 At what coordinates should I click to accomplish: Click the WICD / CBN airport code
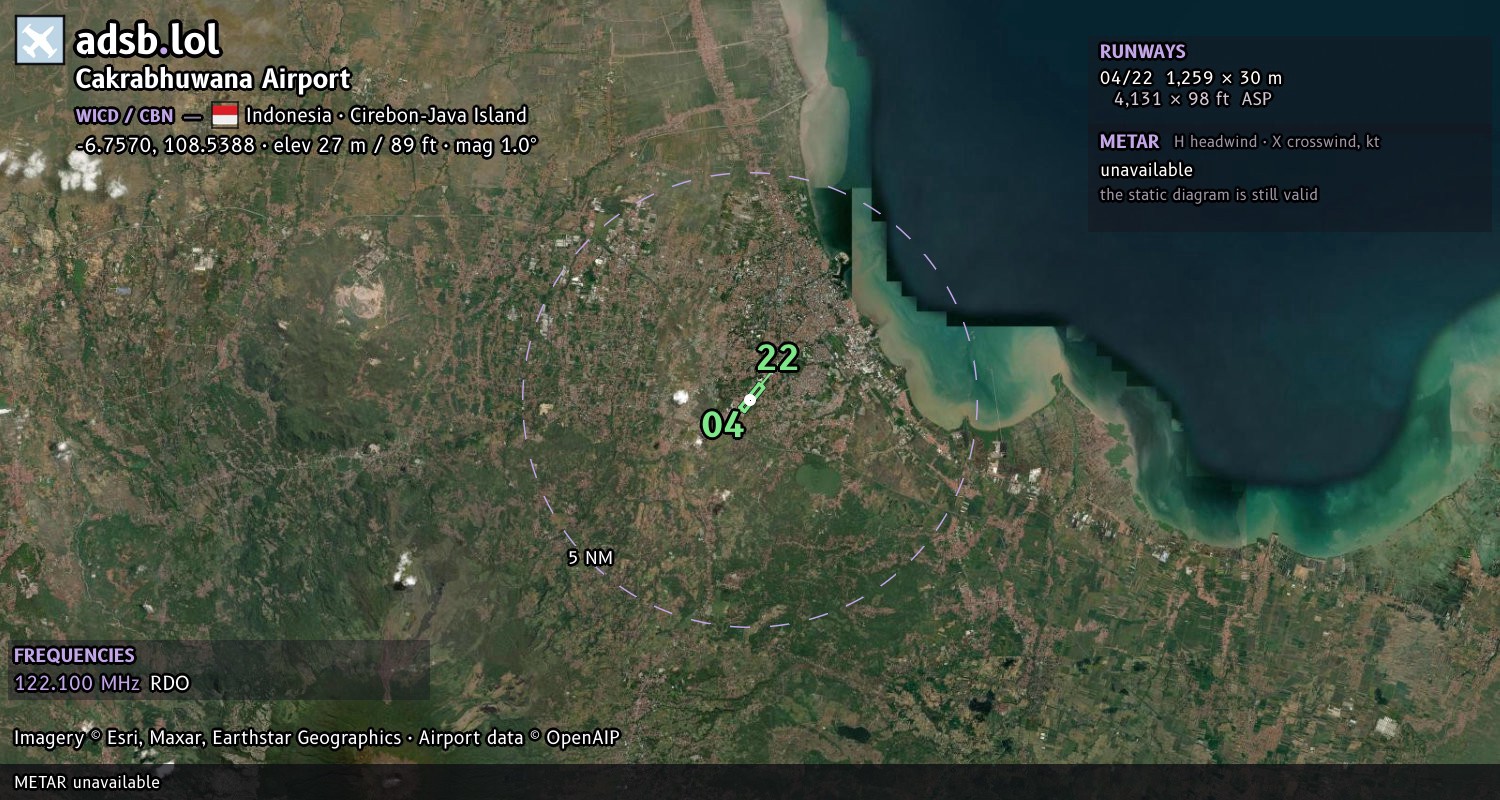(x=124, y=115)
